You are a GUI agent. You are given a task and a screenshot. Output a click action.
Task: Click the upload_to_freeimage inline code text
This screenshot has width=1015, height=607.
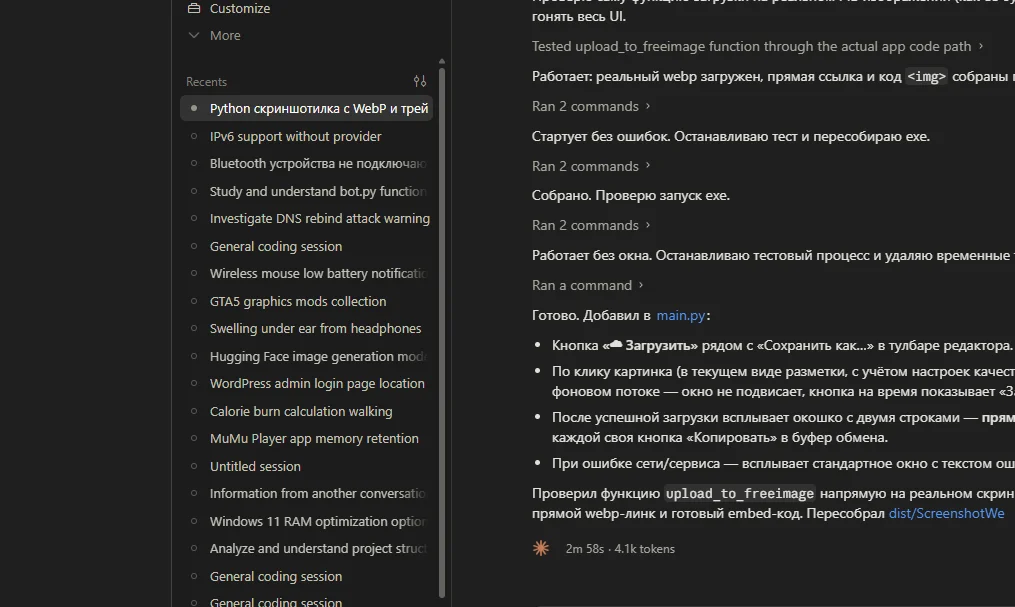pos(739,493)
